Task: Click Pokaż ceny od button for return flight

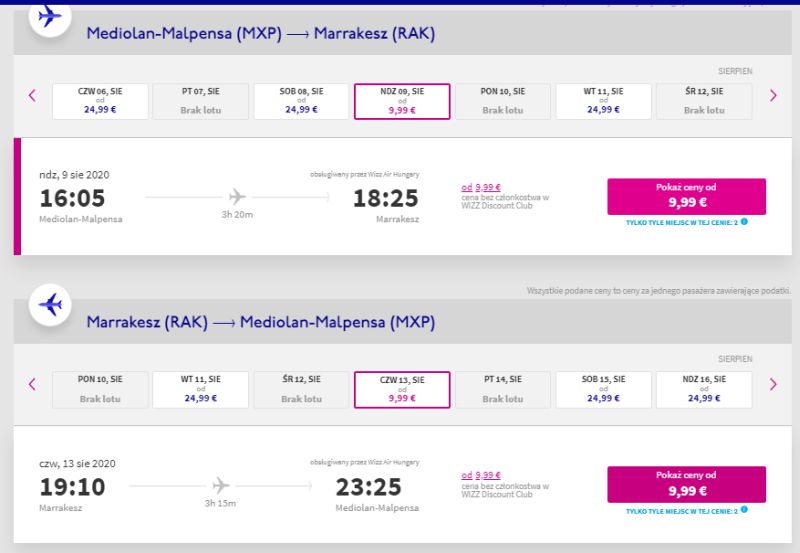Action: [x=686, y=484]
